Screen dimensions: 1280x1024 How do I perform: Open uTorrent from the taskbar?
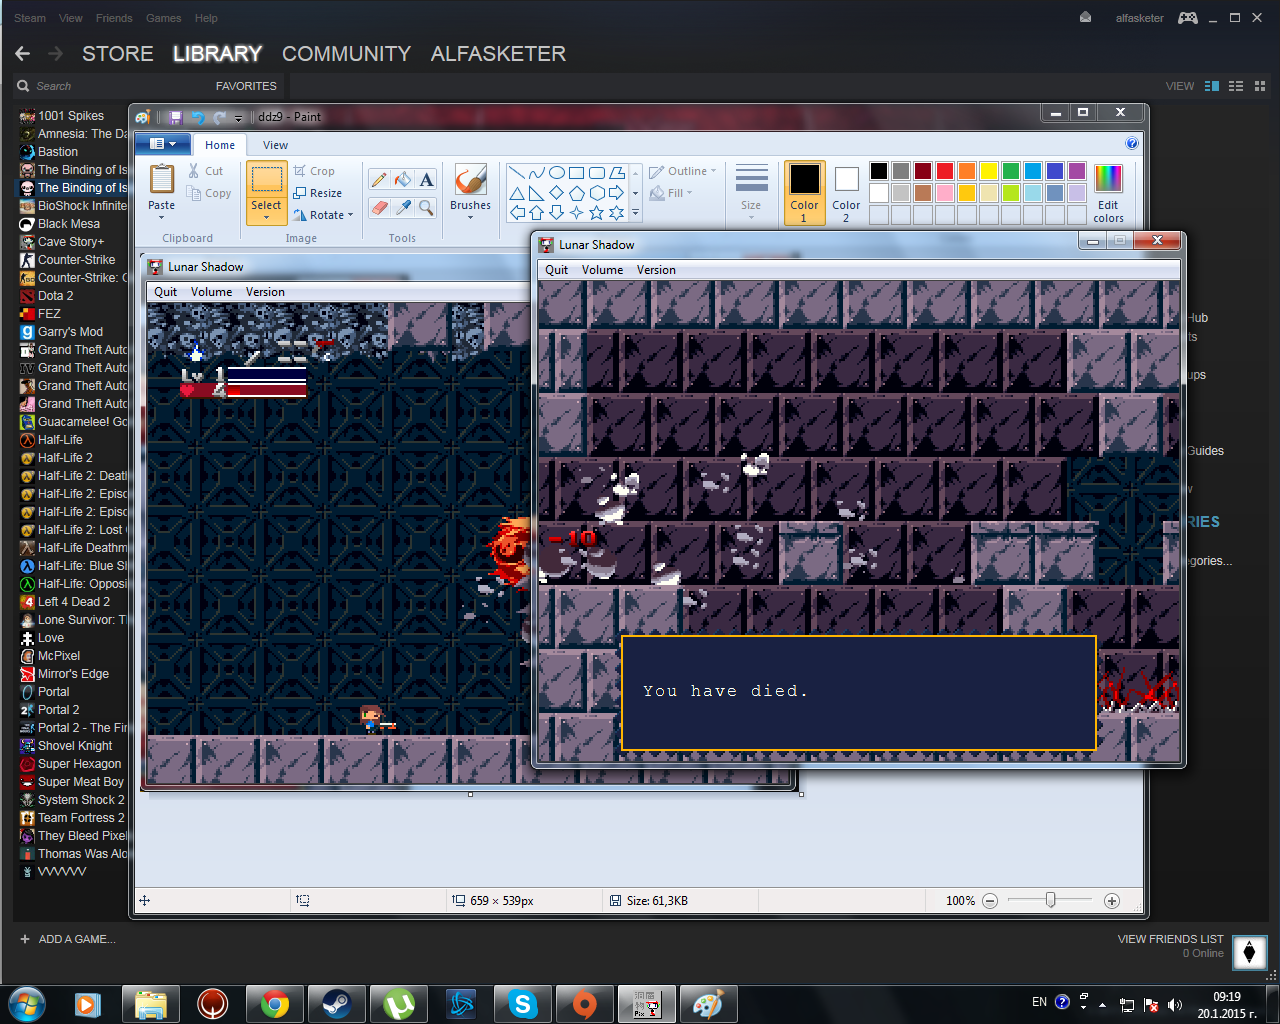399,1004
